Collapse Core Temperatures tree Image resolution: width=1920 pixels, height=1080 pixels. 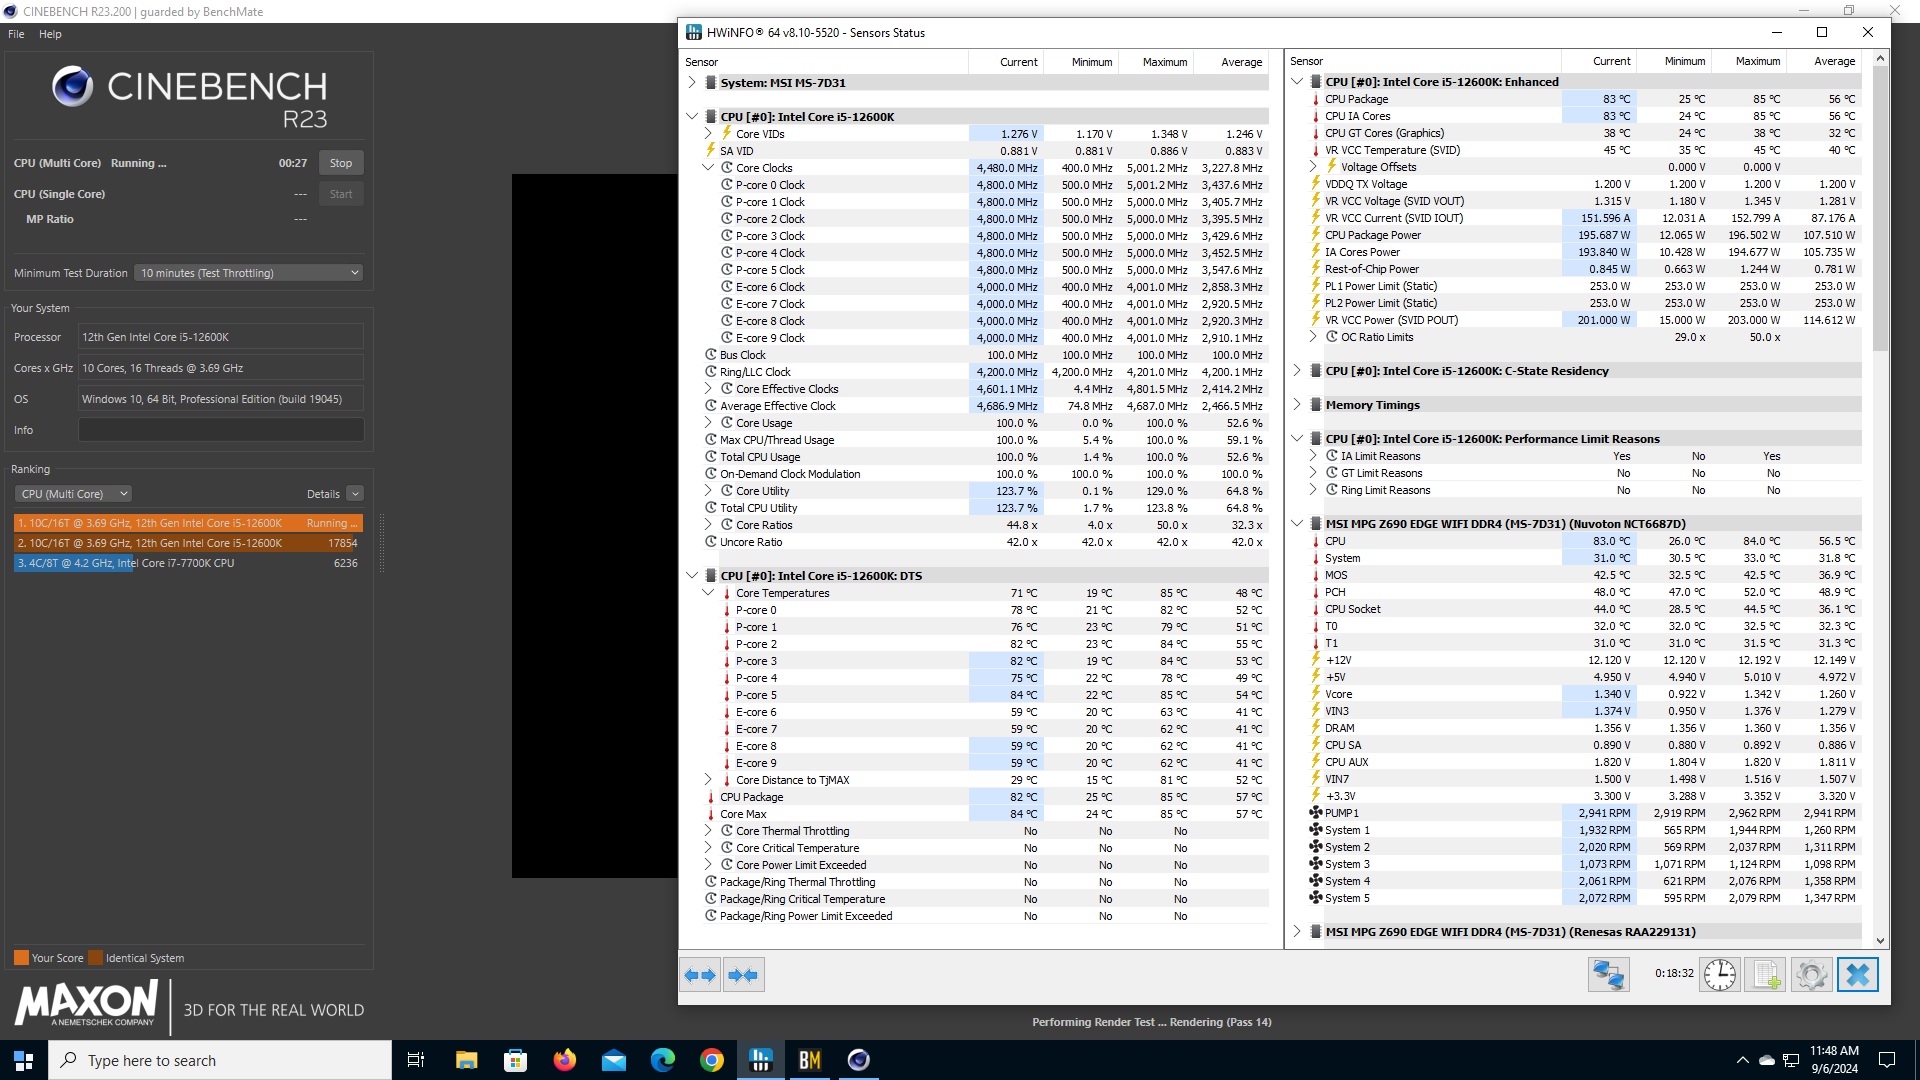(x=708, y=593)
